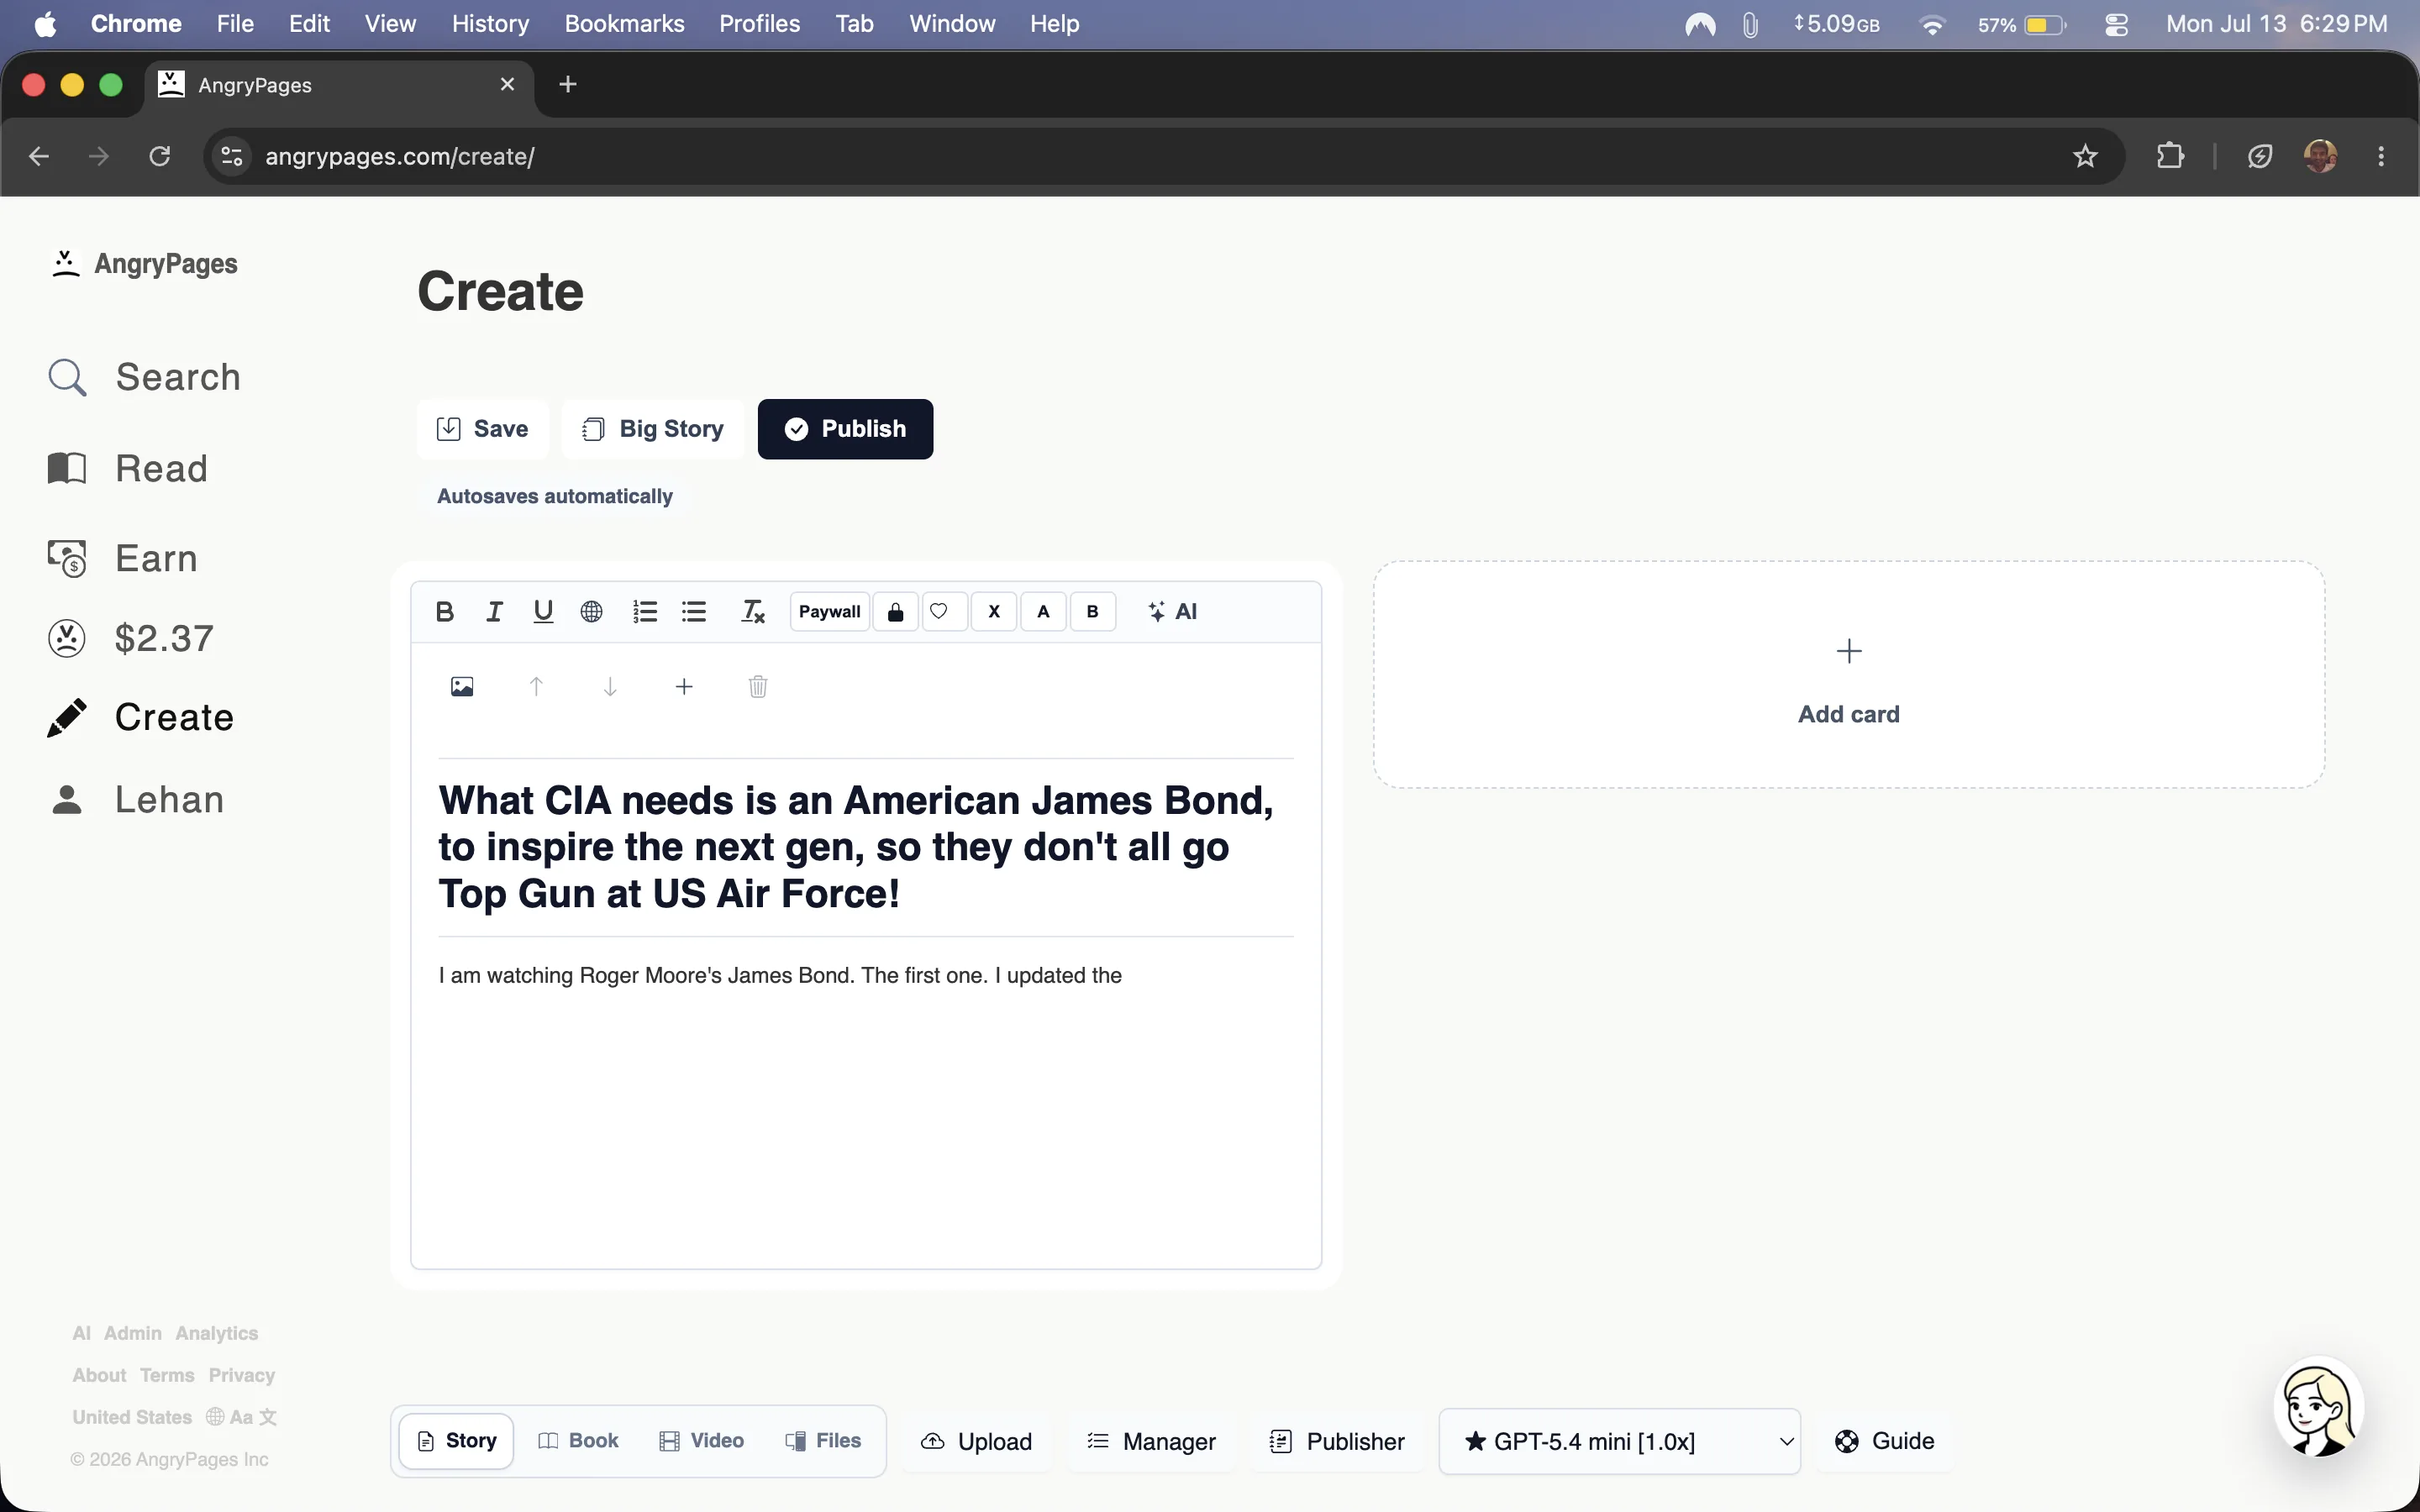Open the Analytics footer link

pos(217,1333)
